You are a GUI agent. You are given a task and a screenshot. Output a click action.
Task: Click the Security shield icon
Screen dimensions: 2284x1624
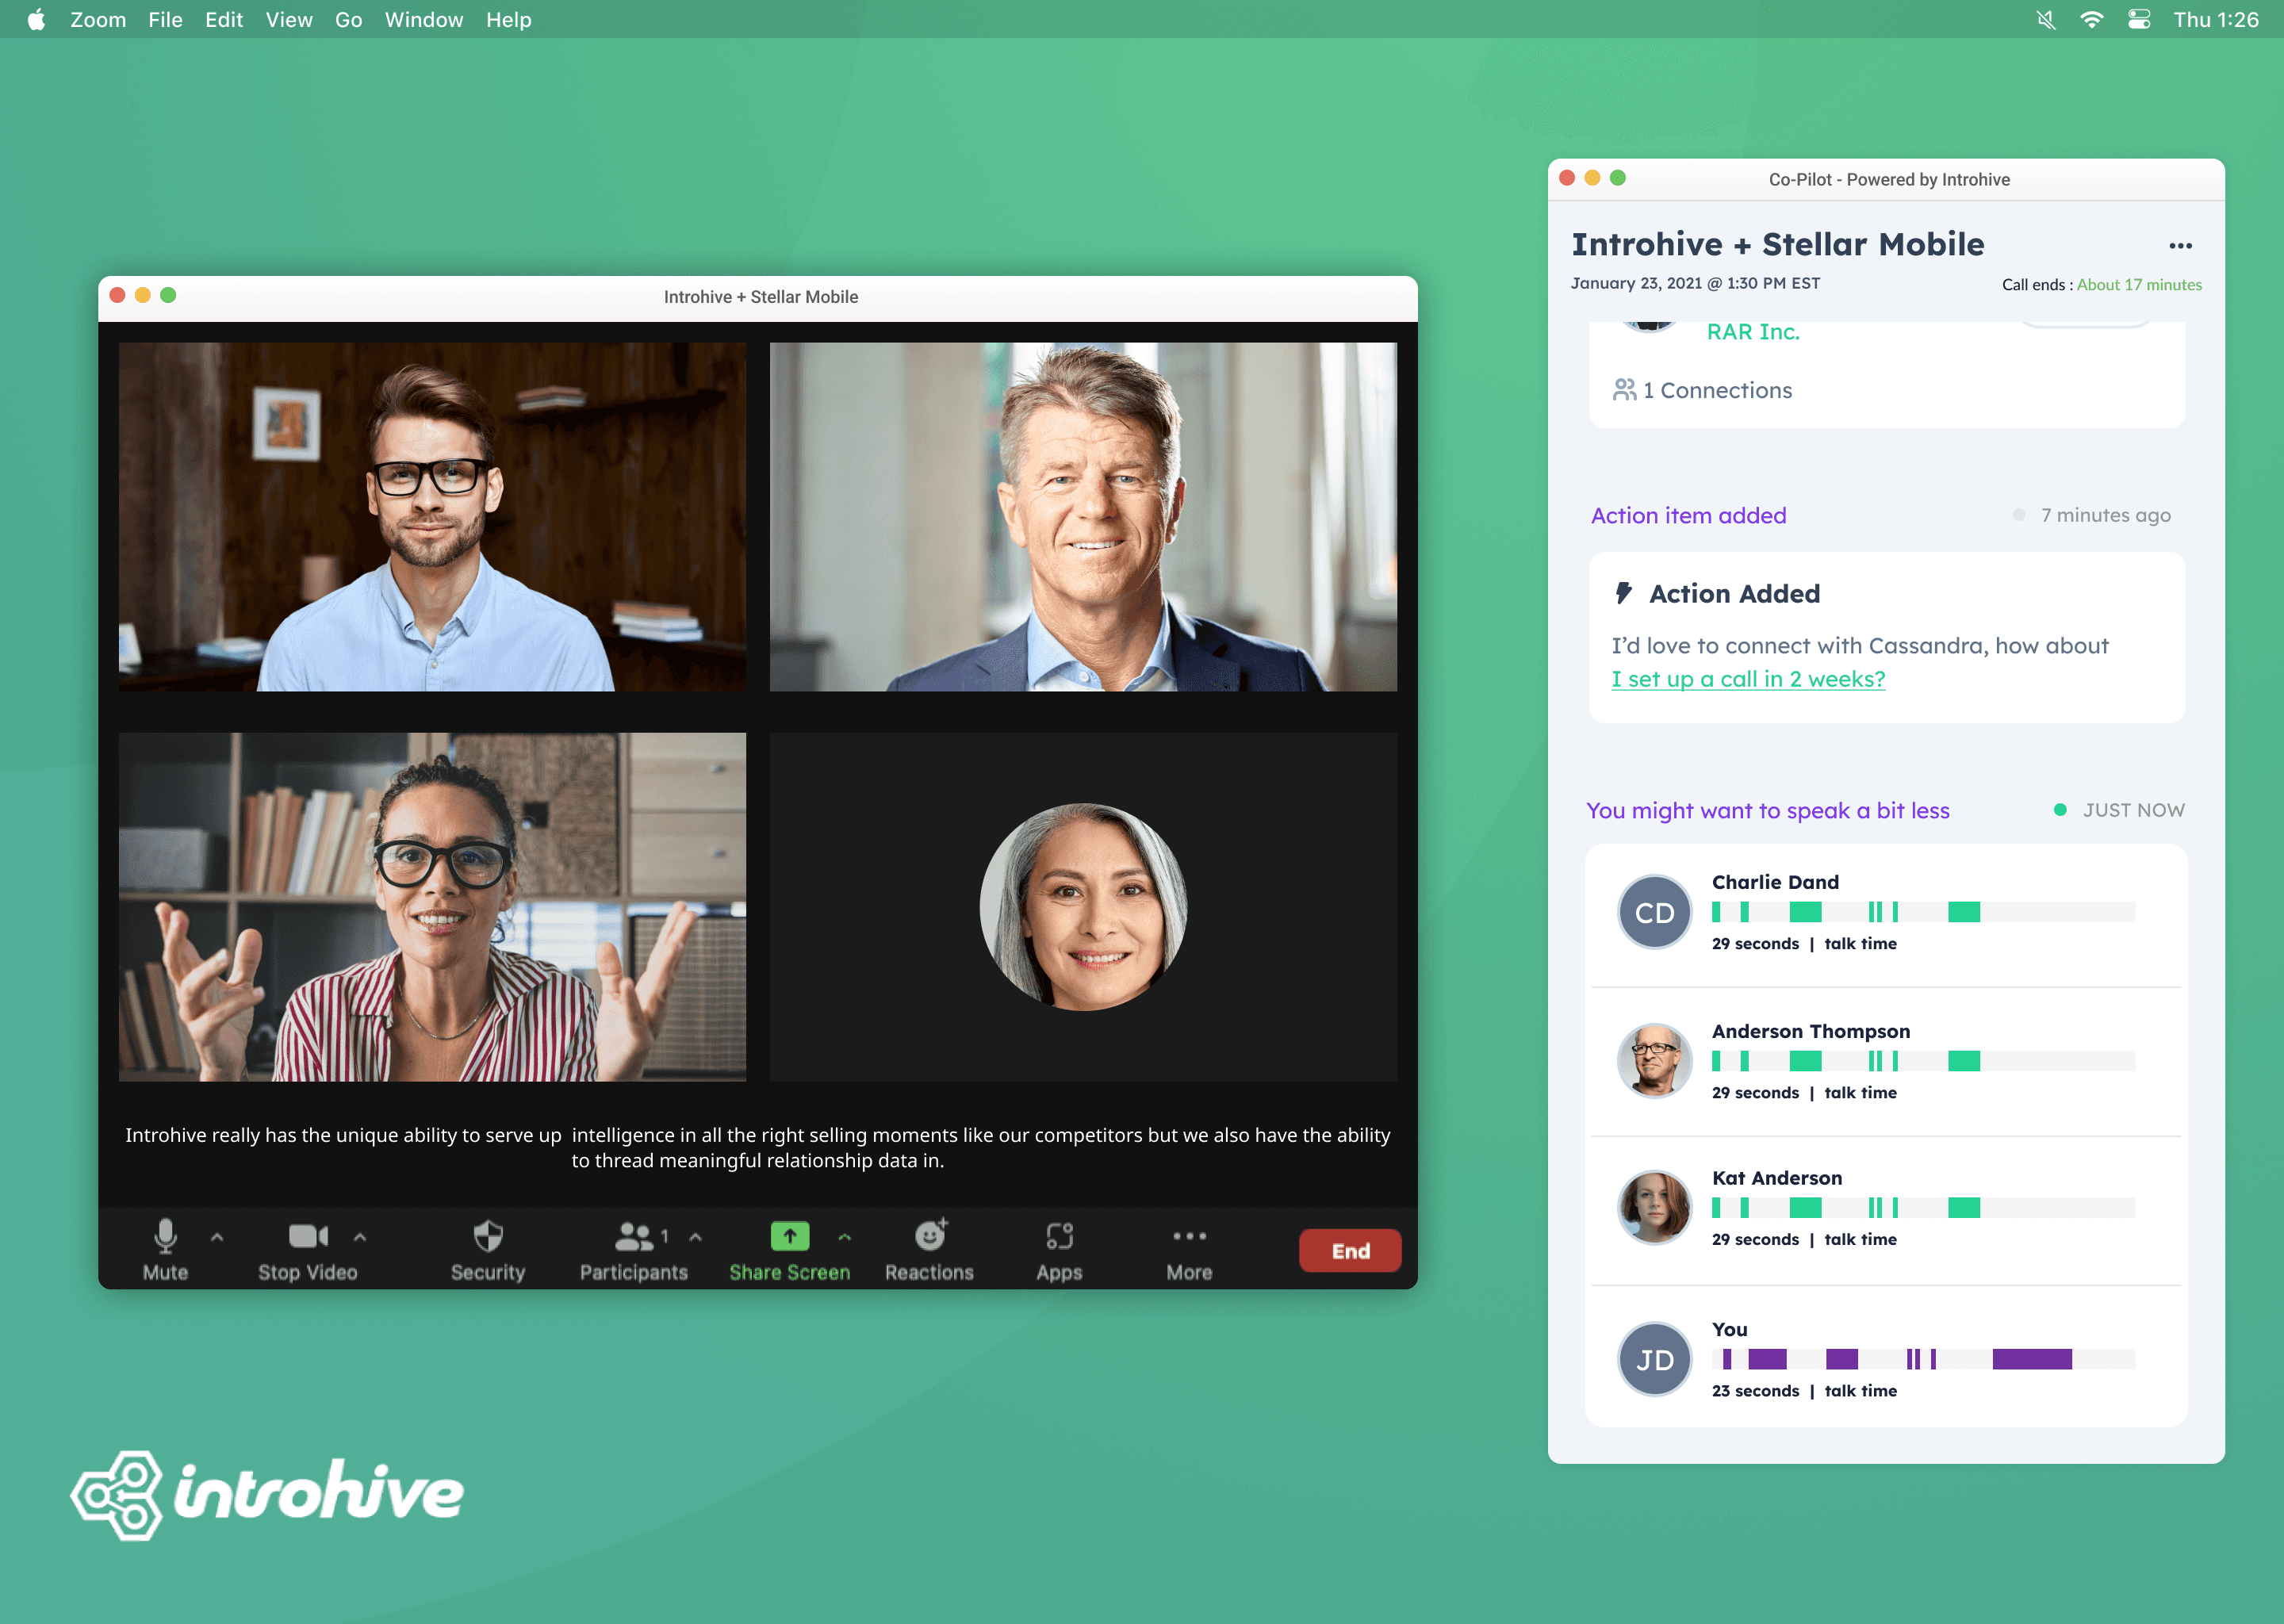tap(487, 1237)
